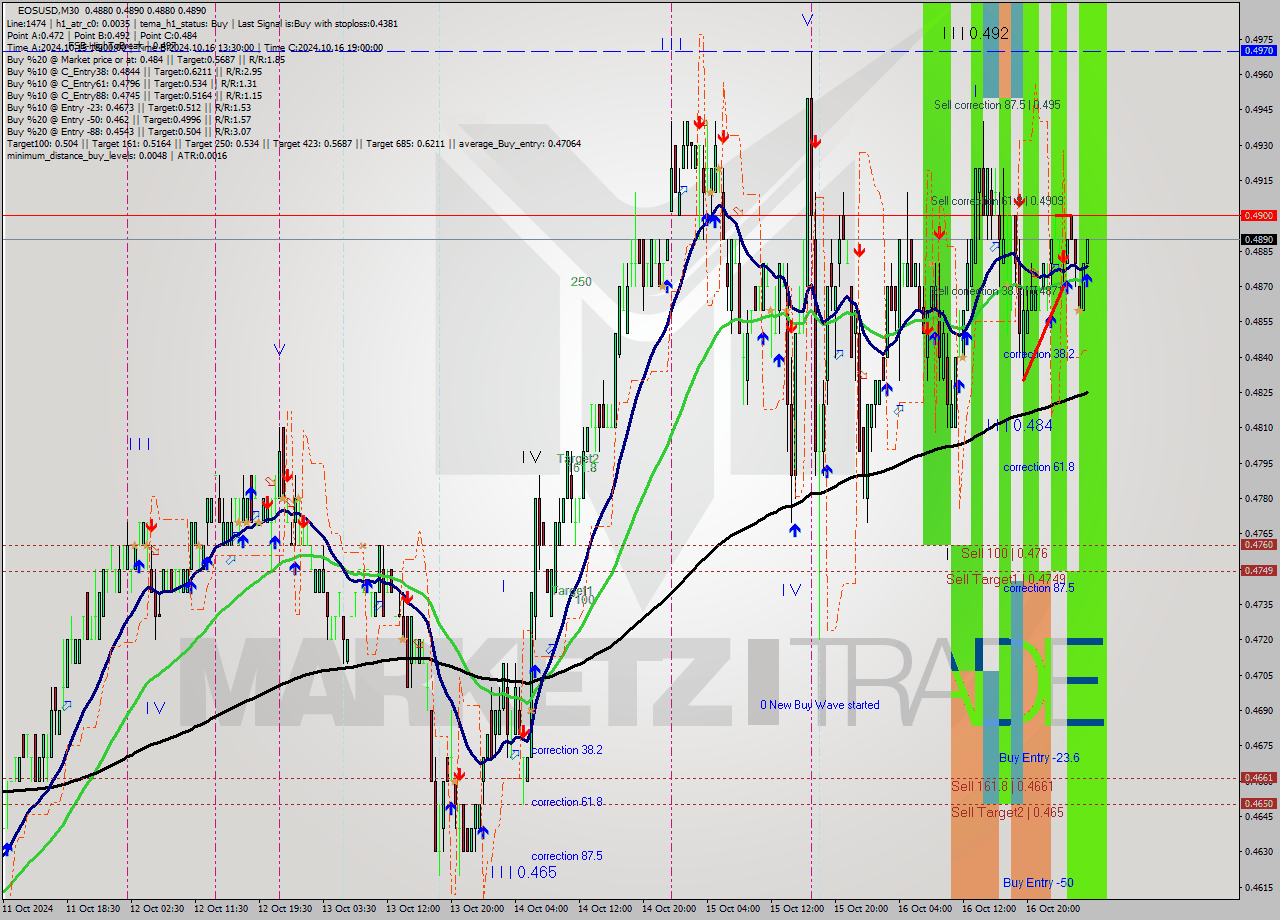
Task: Click the '12 Oct 11:30' time label
Action: pyautogui.click(x=221, y=909)
